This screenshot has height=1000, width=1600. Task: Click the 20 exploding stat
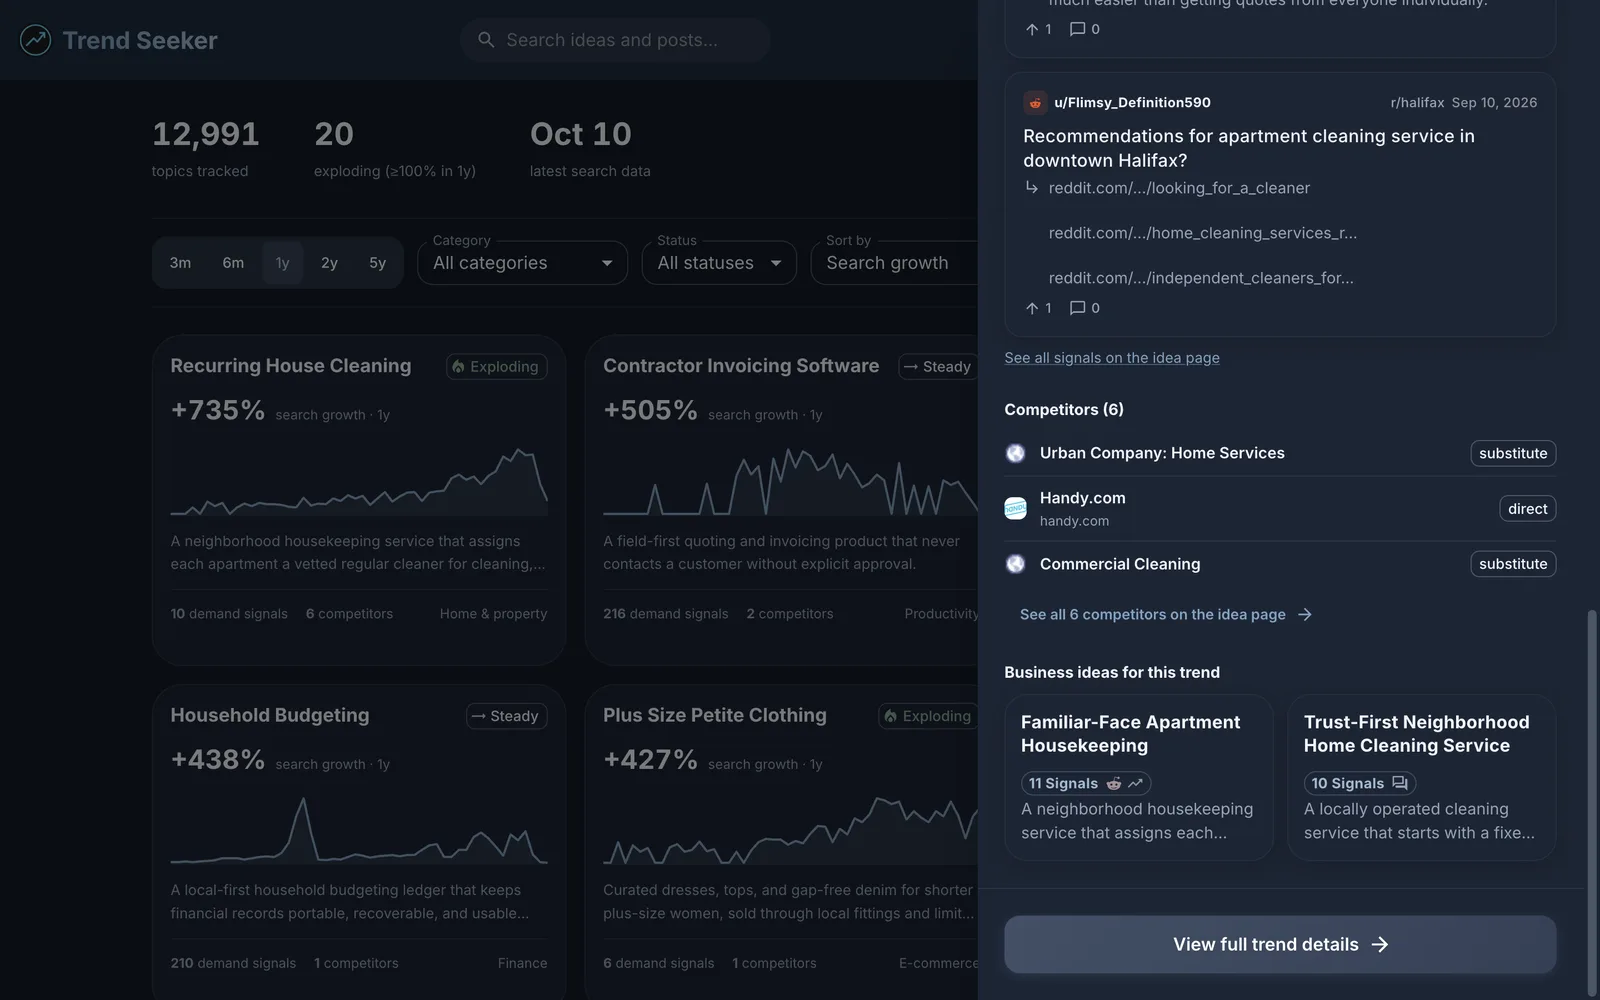[394, 148]
